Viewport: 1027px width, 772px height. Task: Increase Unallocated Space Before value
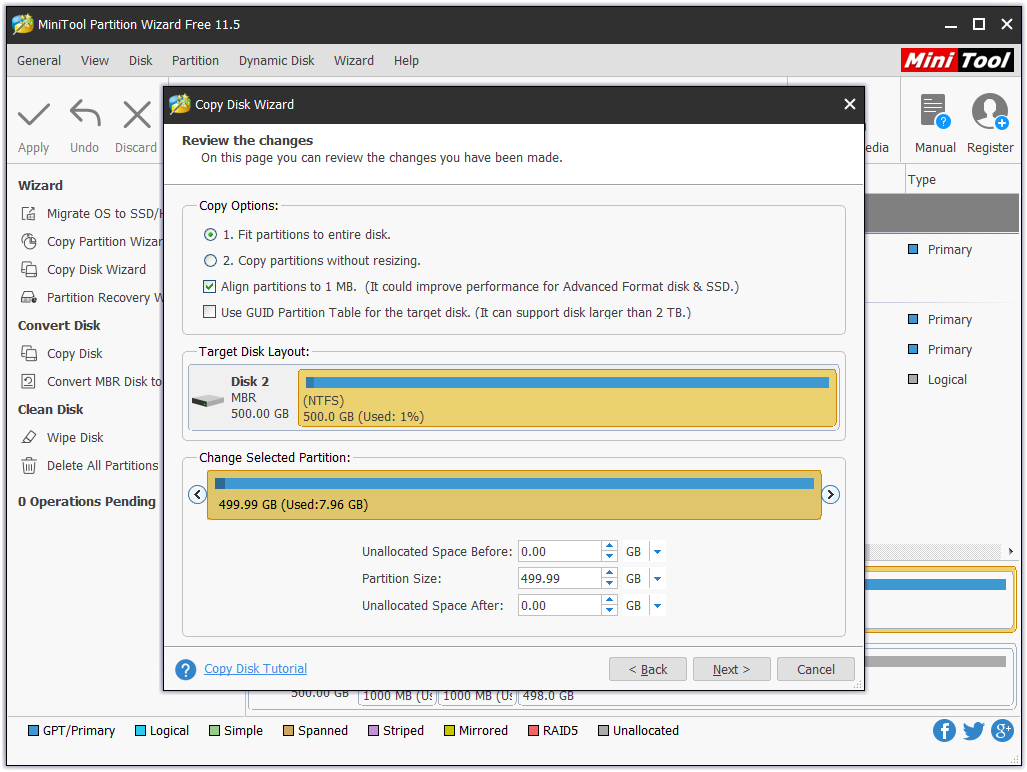coord(609,546)
